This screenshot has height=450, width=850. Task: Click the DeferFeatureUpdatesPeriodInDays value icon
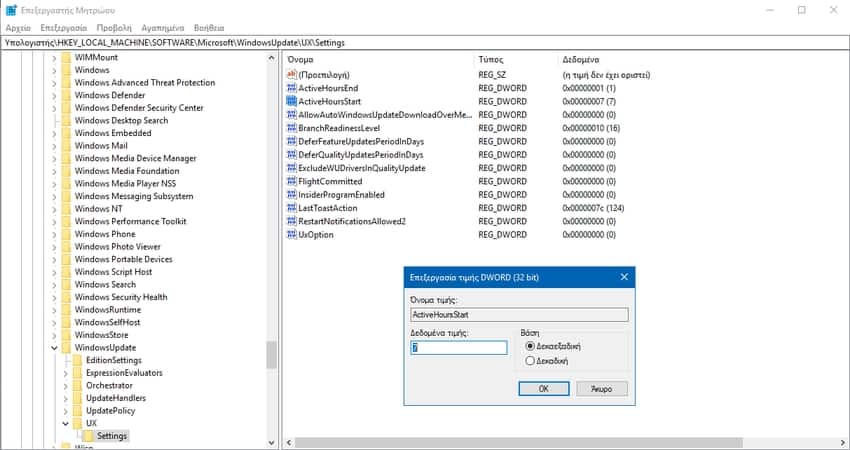[292, 142]
